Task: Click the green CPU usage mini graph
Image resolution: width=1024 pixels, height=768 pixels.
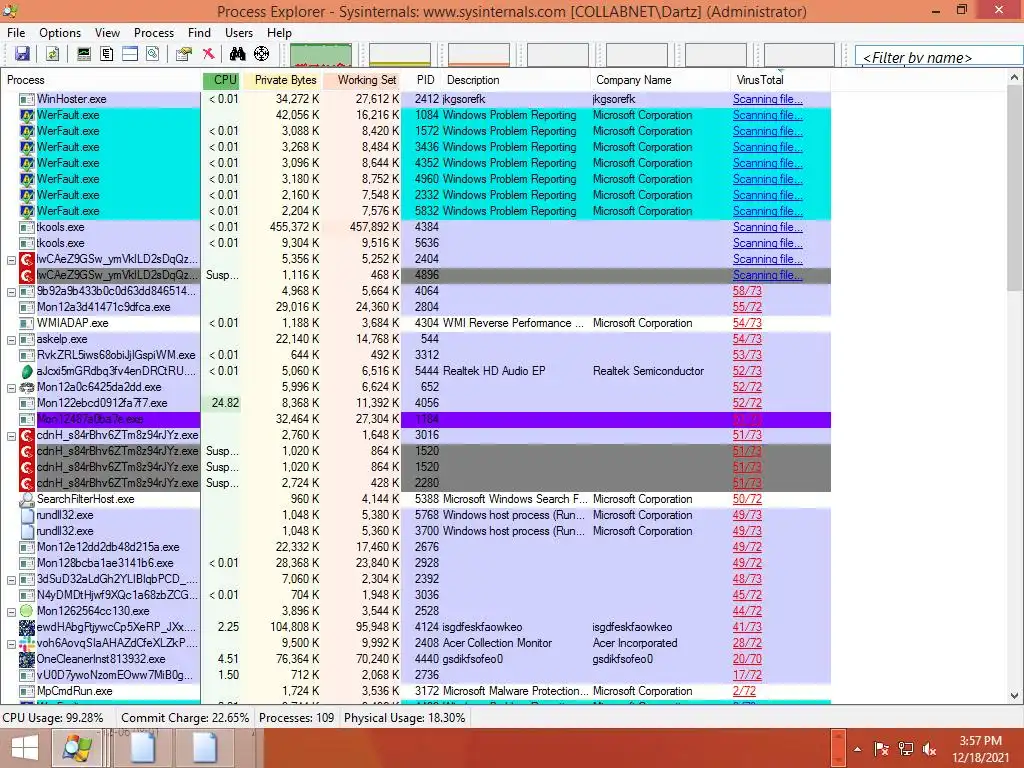Action: click(x=321, y=55)
